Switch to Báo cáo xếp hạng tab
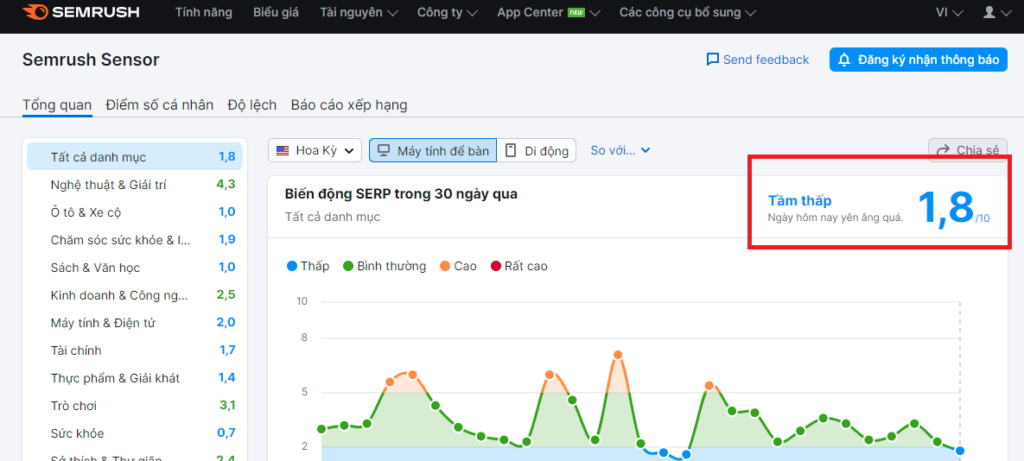Screen dimensions: 1024x461 349,105
